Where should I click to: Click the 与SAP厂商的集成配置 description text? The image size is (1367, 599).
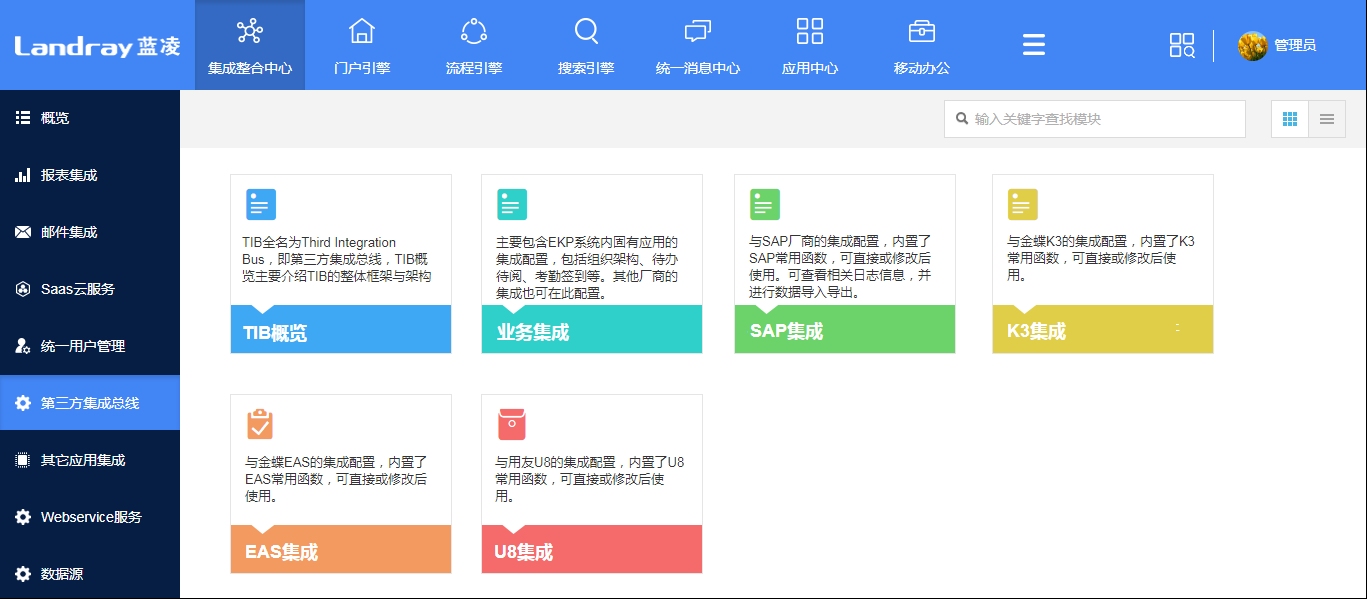pyautogui.click(x=841, y=268)
